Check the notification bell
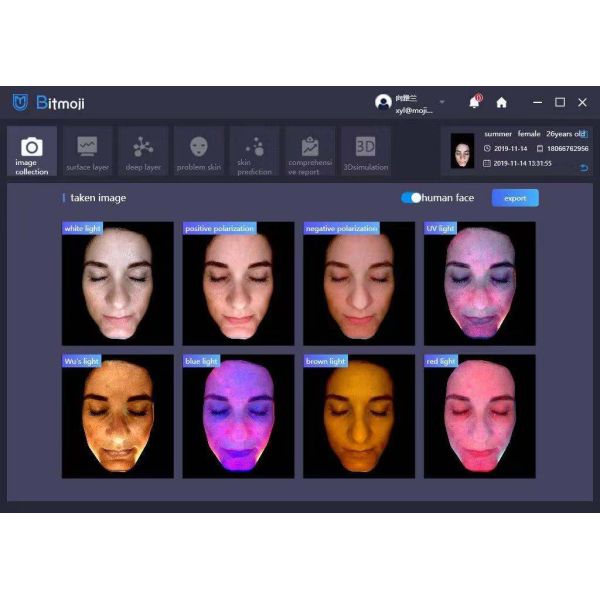 [x=474, y=102]
